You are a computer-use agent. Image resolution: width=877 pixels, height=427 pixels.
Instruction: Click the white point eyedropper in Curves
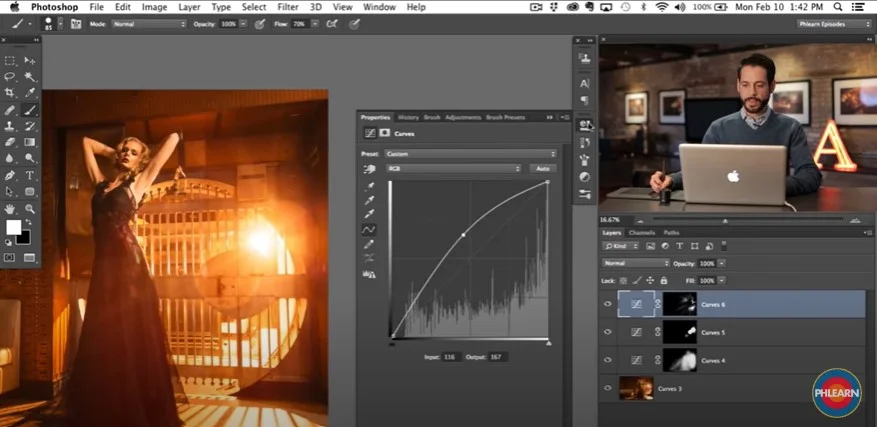(371, 214)
